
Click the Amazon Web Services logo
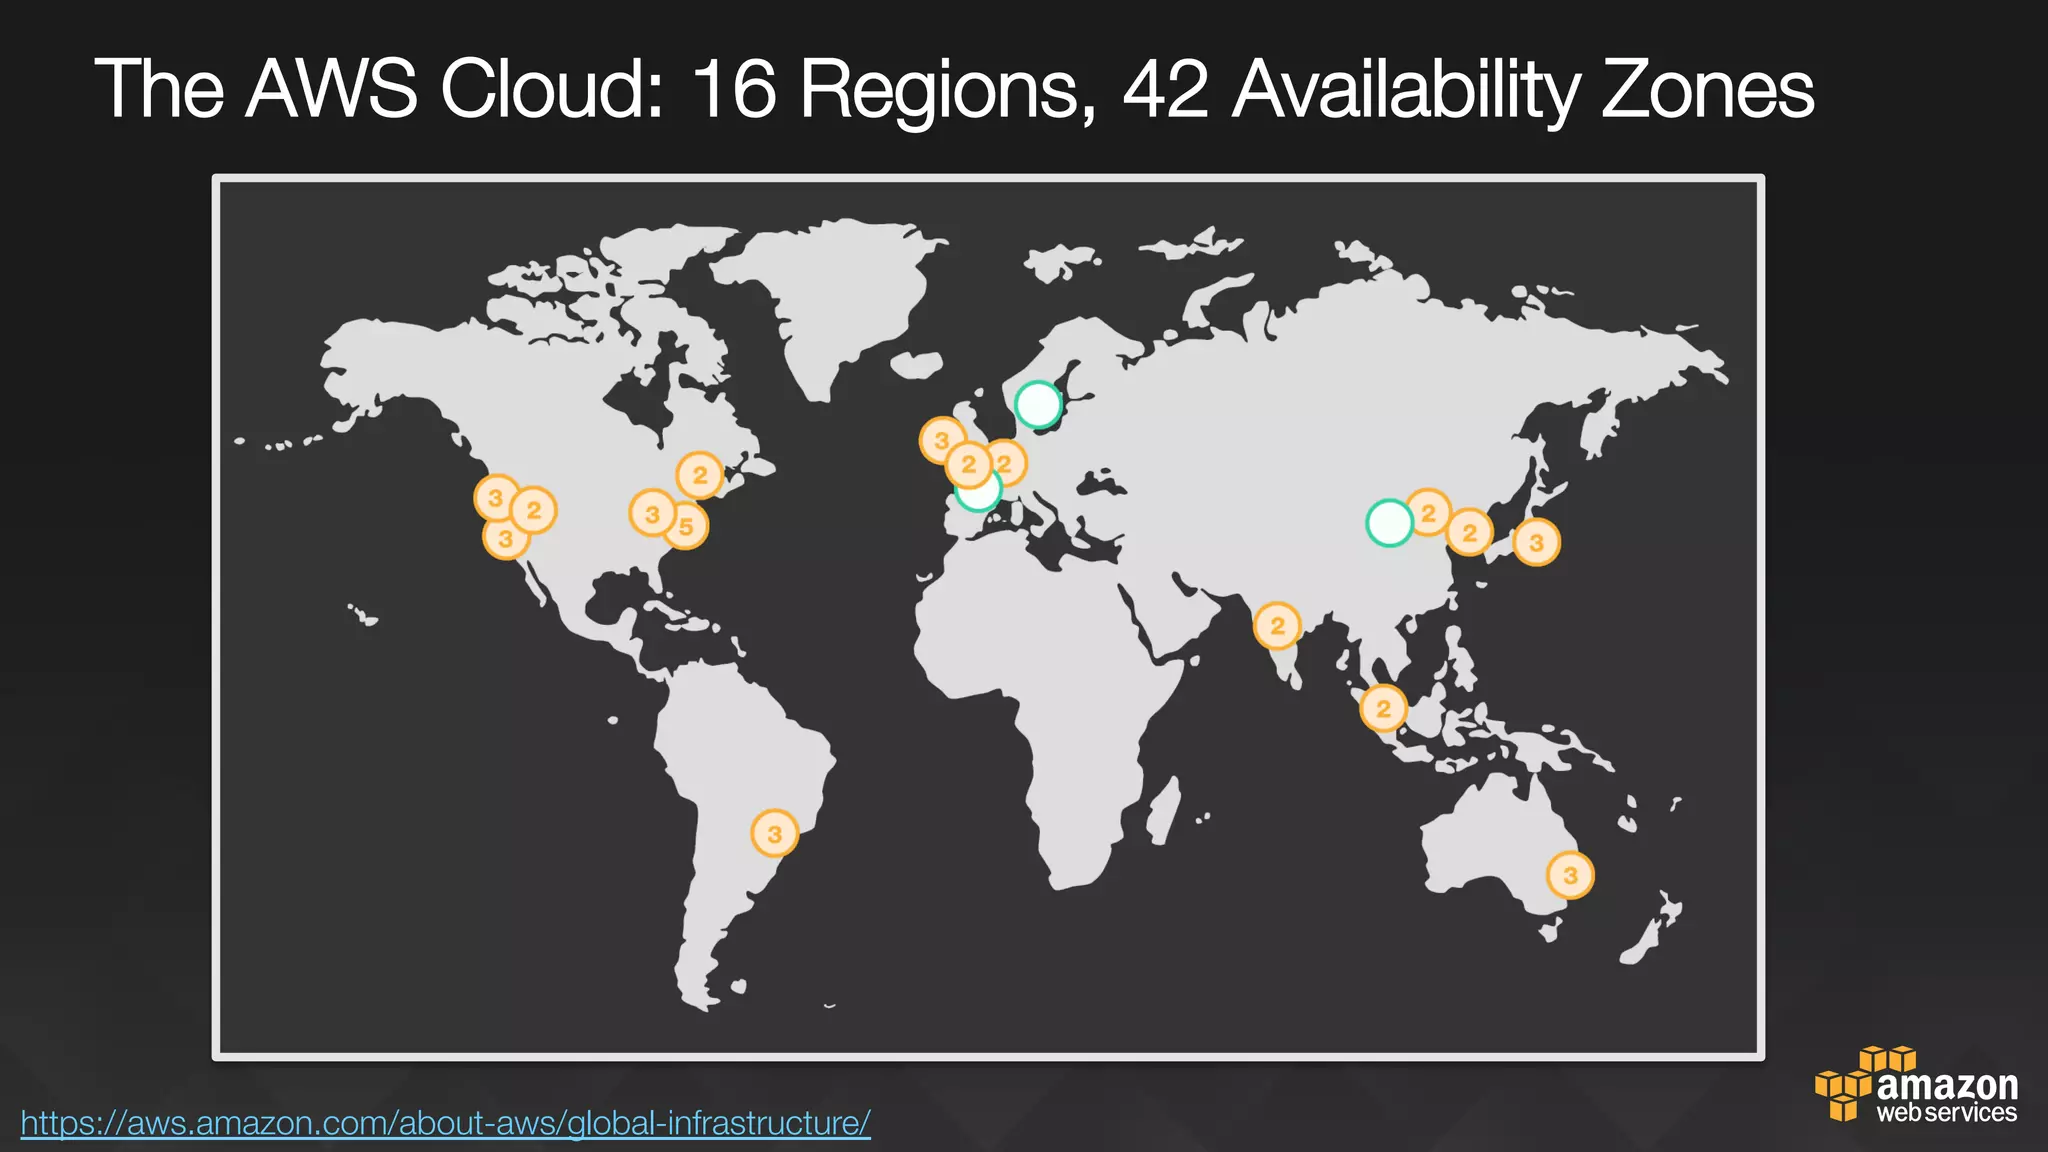[x=1916, y=1085]
